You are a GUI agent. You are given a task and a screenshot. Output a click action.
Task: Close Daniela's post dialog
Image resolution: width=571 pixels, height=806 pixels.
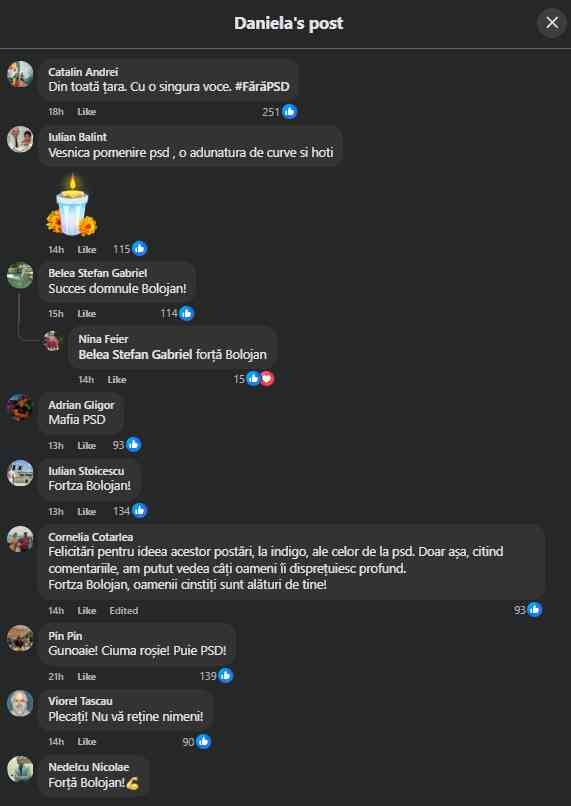(x=552, y=23)
